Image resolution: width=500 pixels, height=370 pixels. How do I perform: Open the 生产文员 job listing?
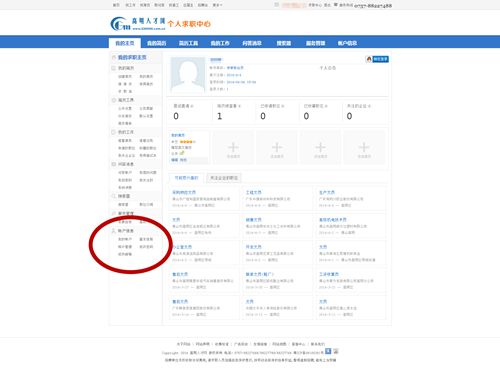[327, 192]
